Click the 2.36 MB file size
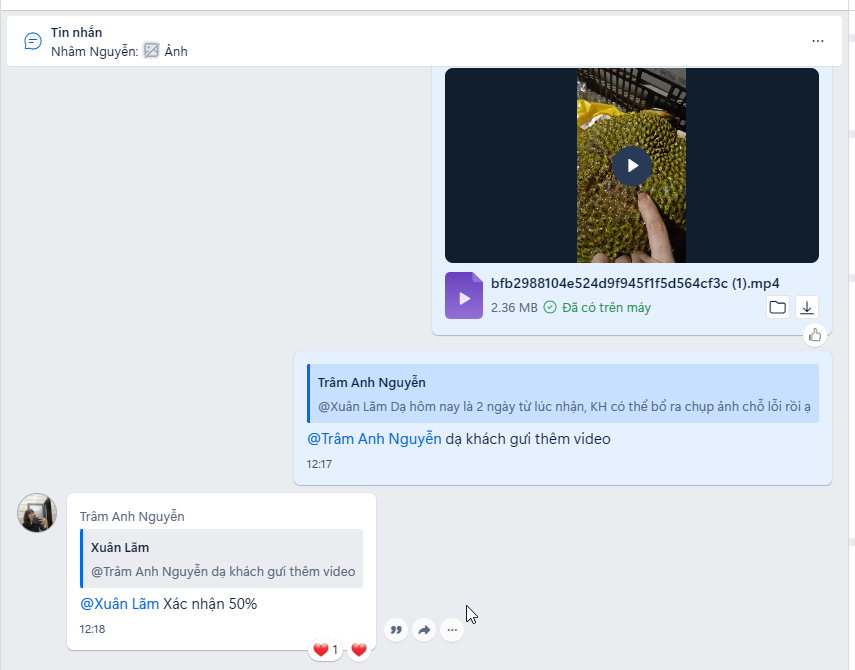The image size is (855, 670). tap(514, 307)
